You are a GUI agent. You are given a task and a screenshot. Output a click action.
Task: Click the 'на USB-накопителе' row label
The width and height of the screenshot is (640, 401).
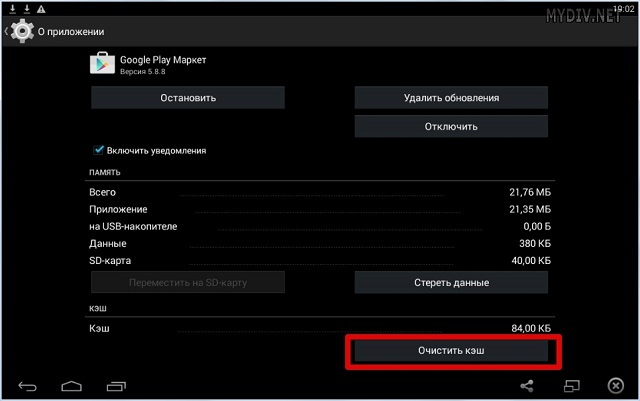(133, 226)
